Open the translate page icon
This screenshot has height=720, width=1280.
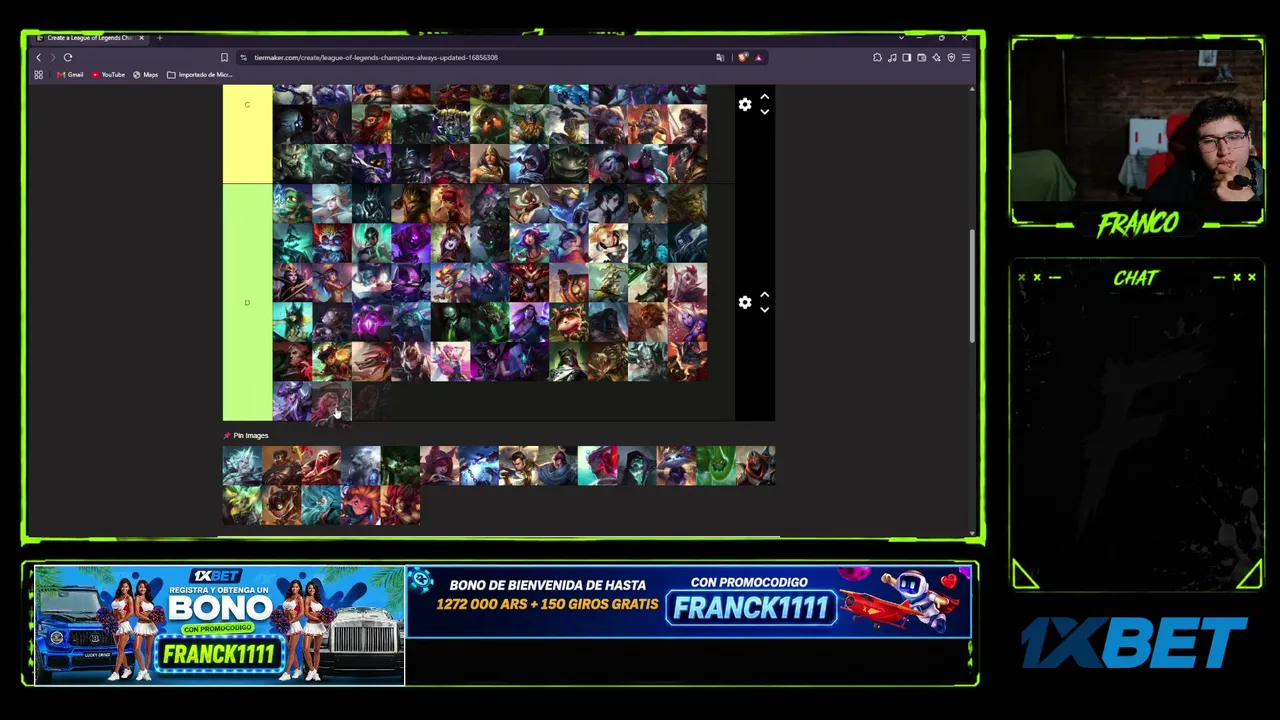720,57
